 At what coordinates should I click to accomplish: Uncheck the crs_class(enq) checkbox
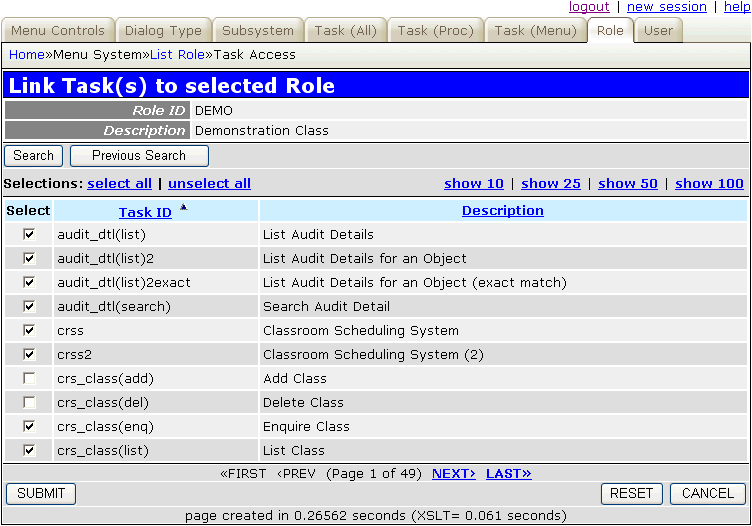coord(29,426)
